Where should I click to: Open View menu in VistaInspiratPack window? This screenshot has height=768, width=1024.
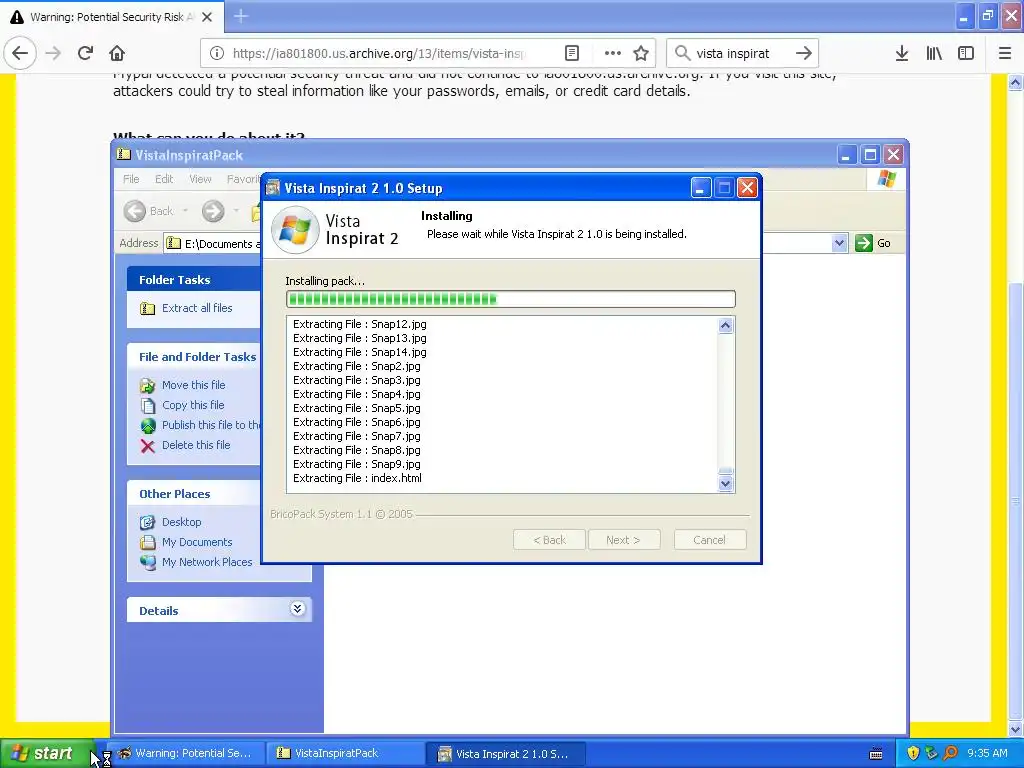point(200,179)
